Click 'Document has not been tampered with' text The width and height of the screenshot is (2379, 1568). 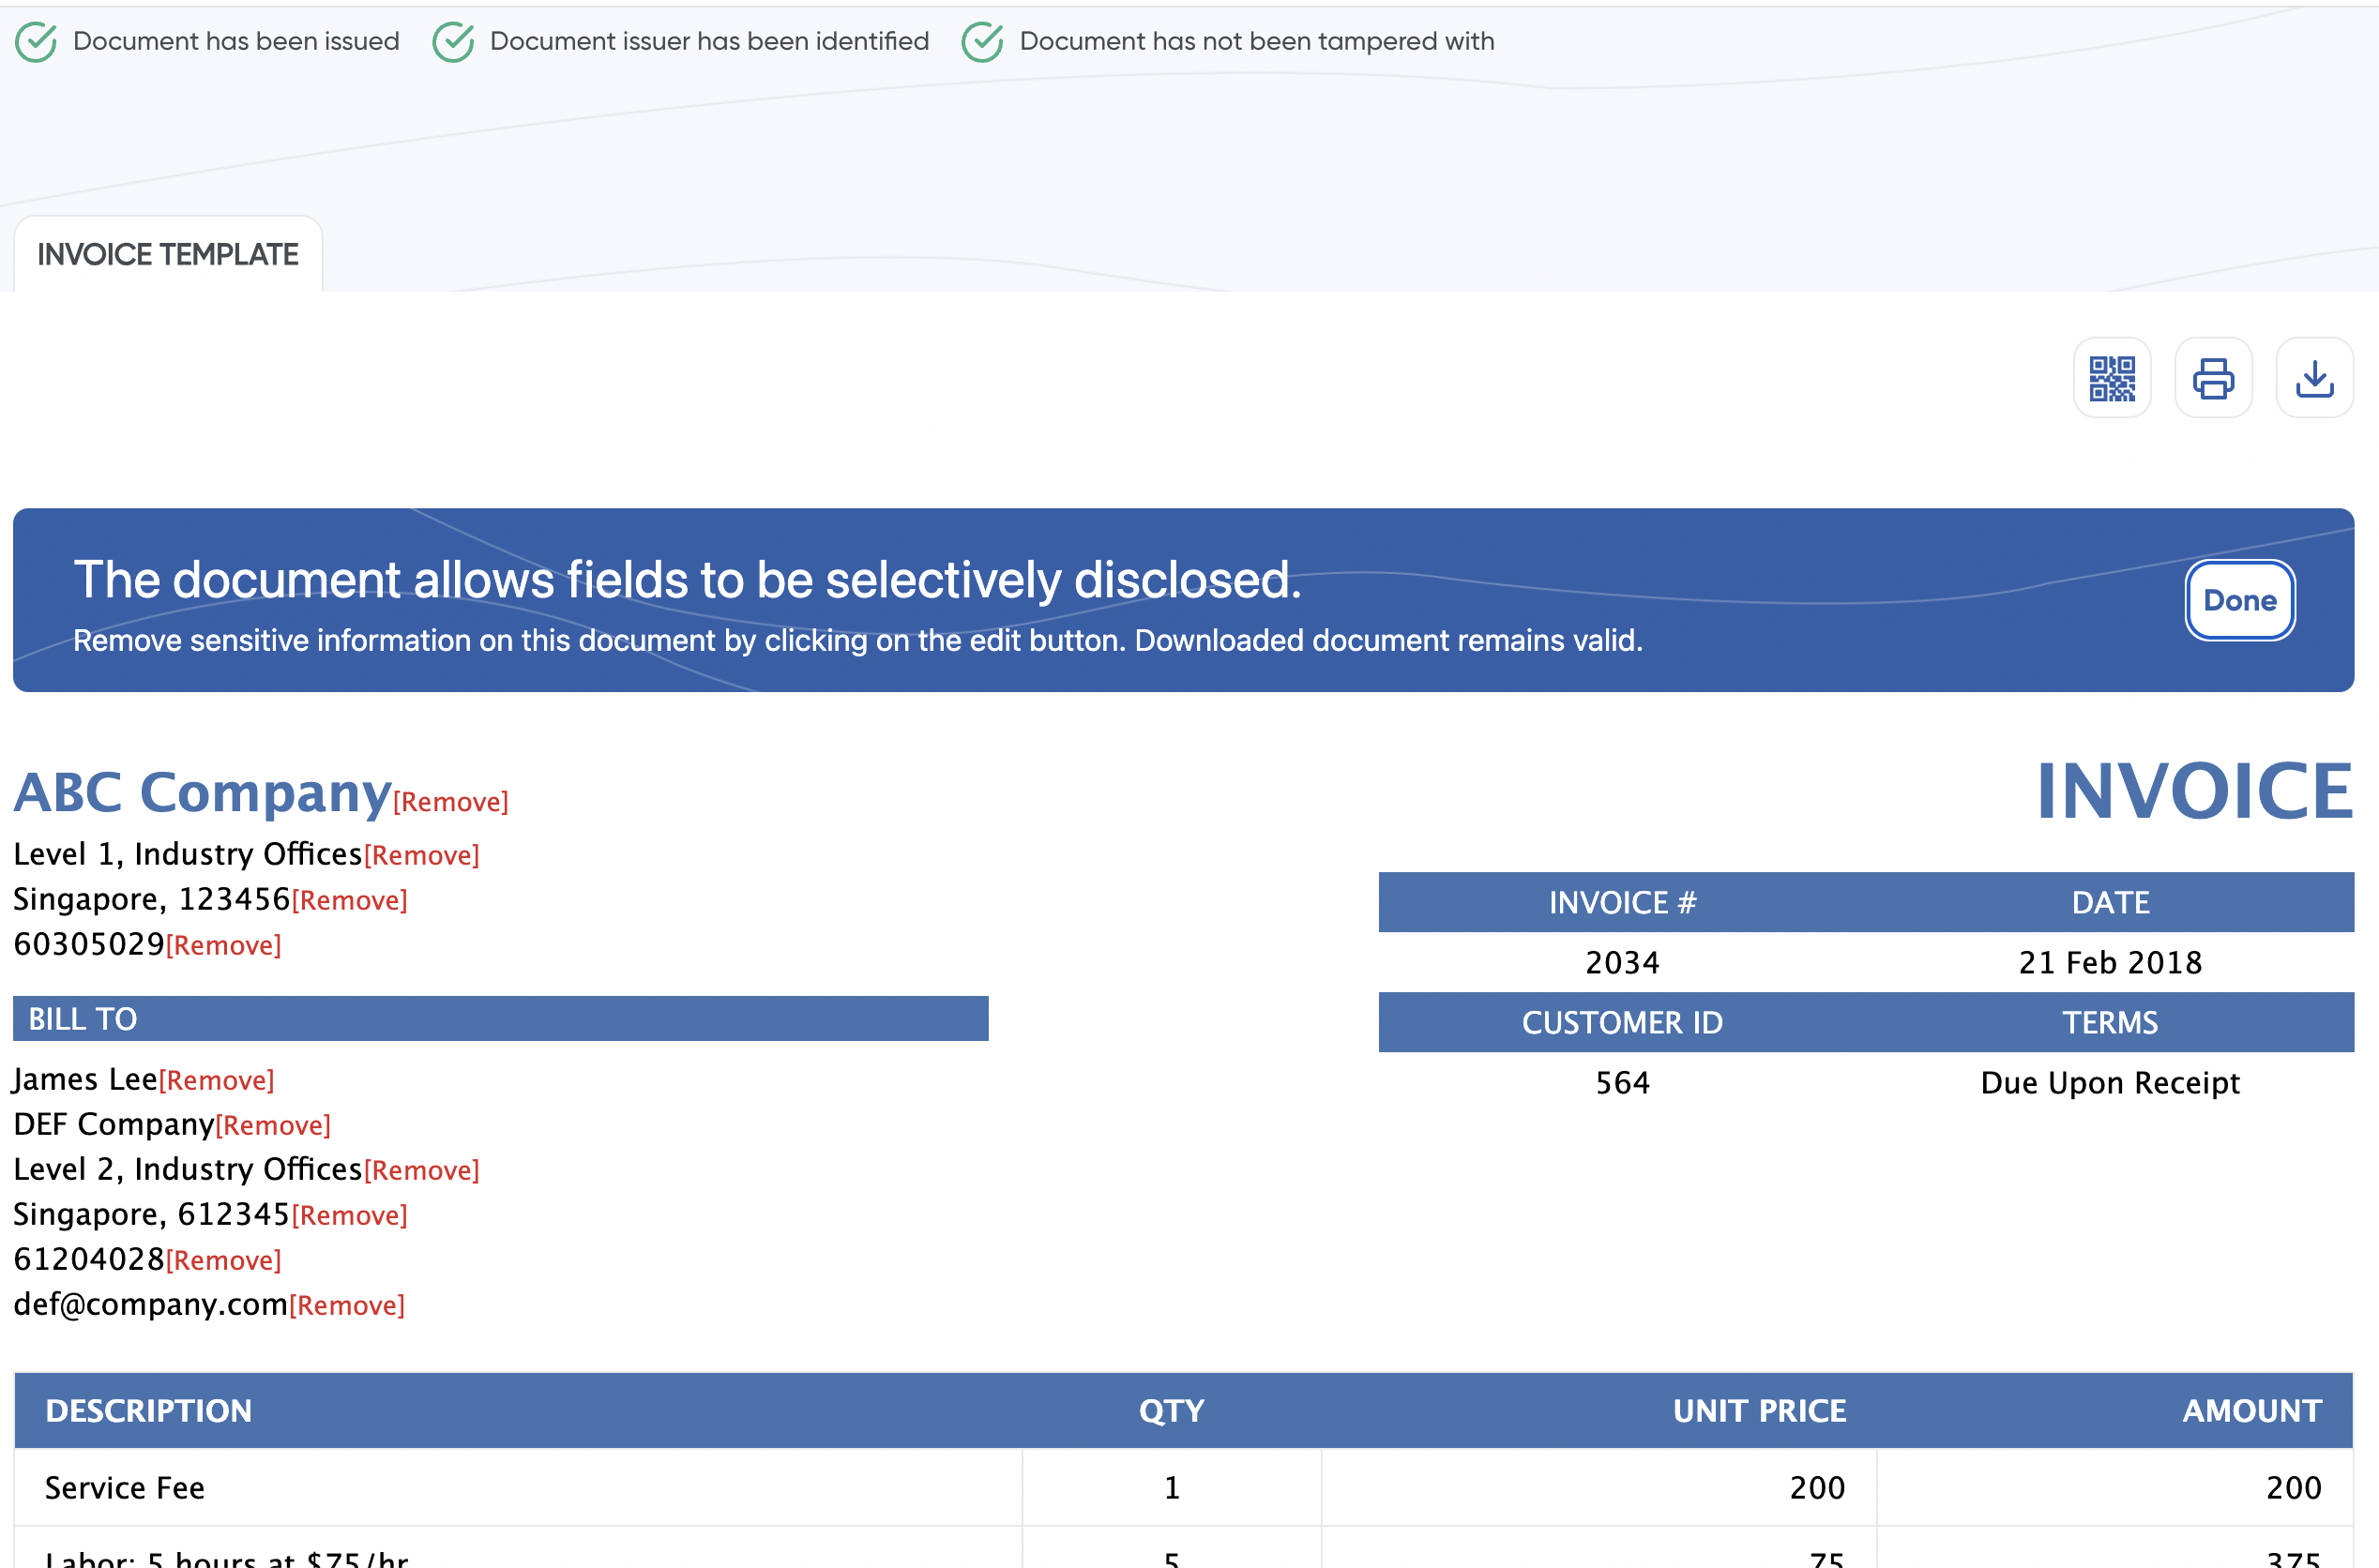(x=1256, y=41)
